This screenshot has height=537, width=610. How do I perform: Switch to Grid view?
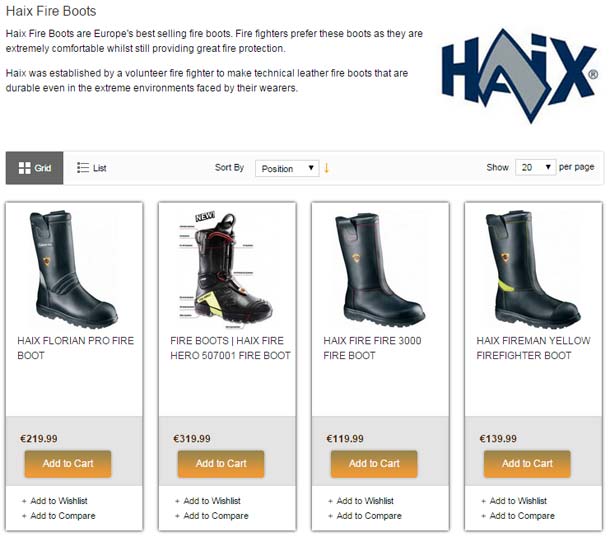pos(35,168)
